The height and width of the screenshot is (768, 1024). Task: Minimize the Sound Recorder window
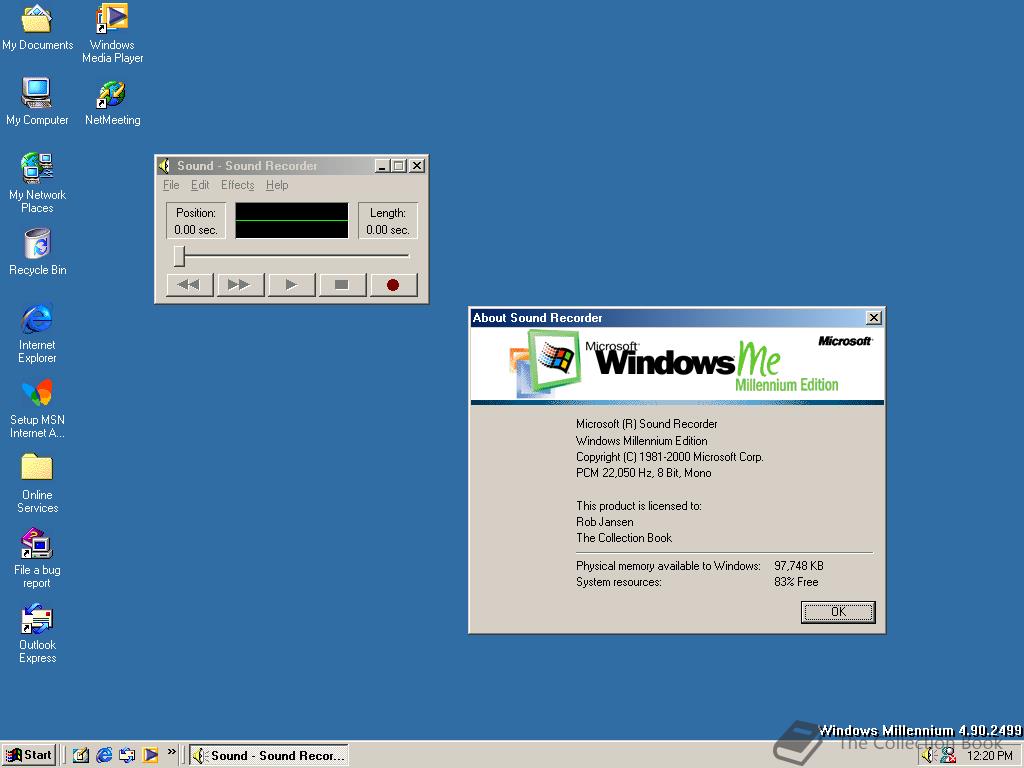click(383, 166)
